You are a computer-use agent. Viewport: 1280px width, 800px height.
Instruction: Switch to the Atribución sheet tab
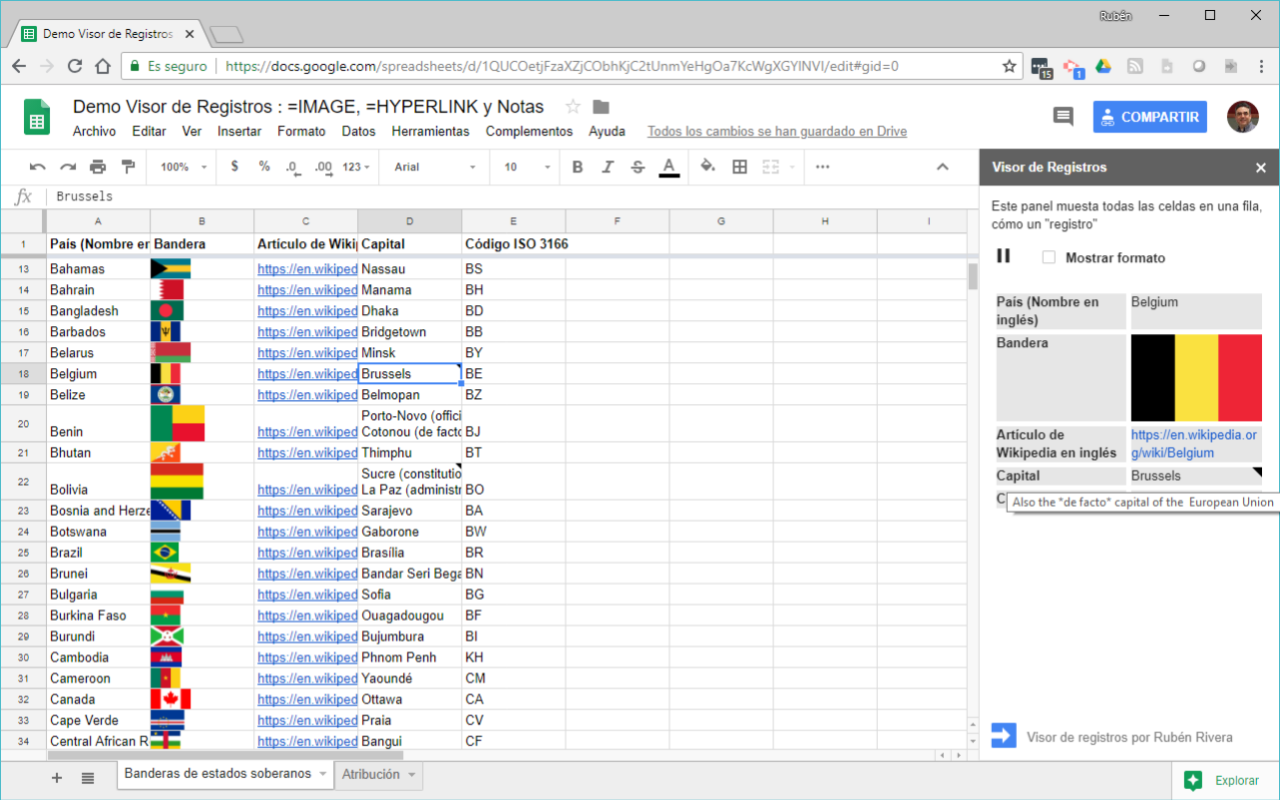pyautogui.click(x=371, y=774)
